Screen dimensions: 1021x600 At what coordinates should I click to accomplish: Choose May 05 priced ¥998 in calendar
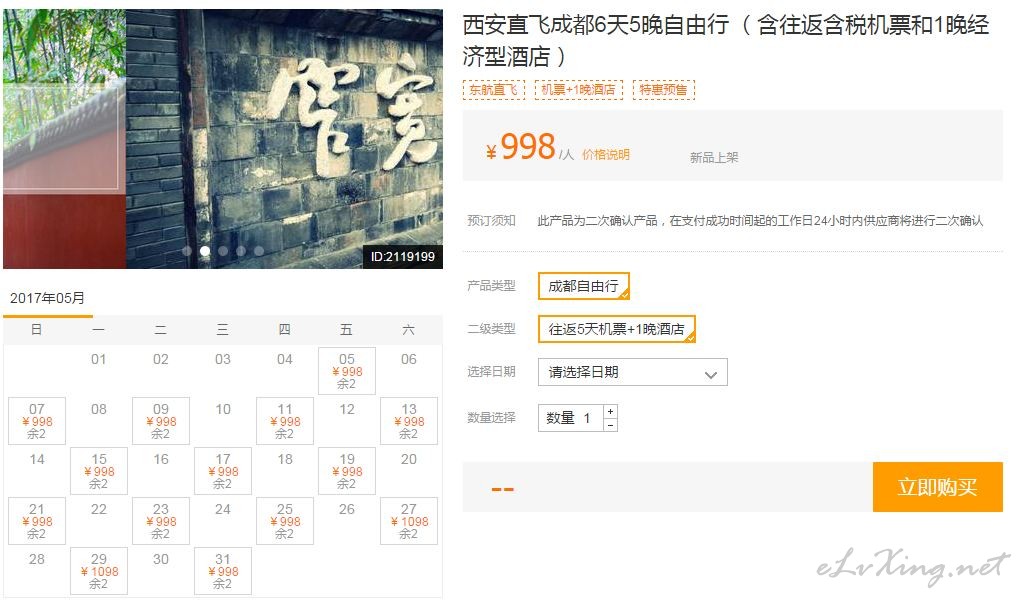pos(347,371)
